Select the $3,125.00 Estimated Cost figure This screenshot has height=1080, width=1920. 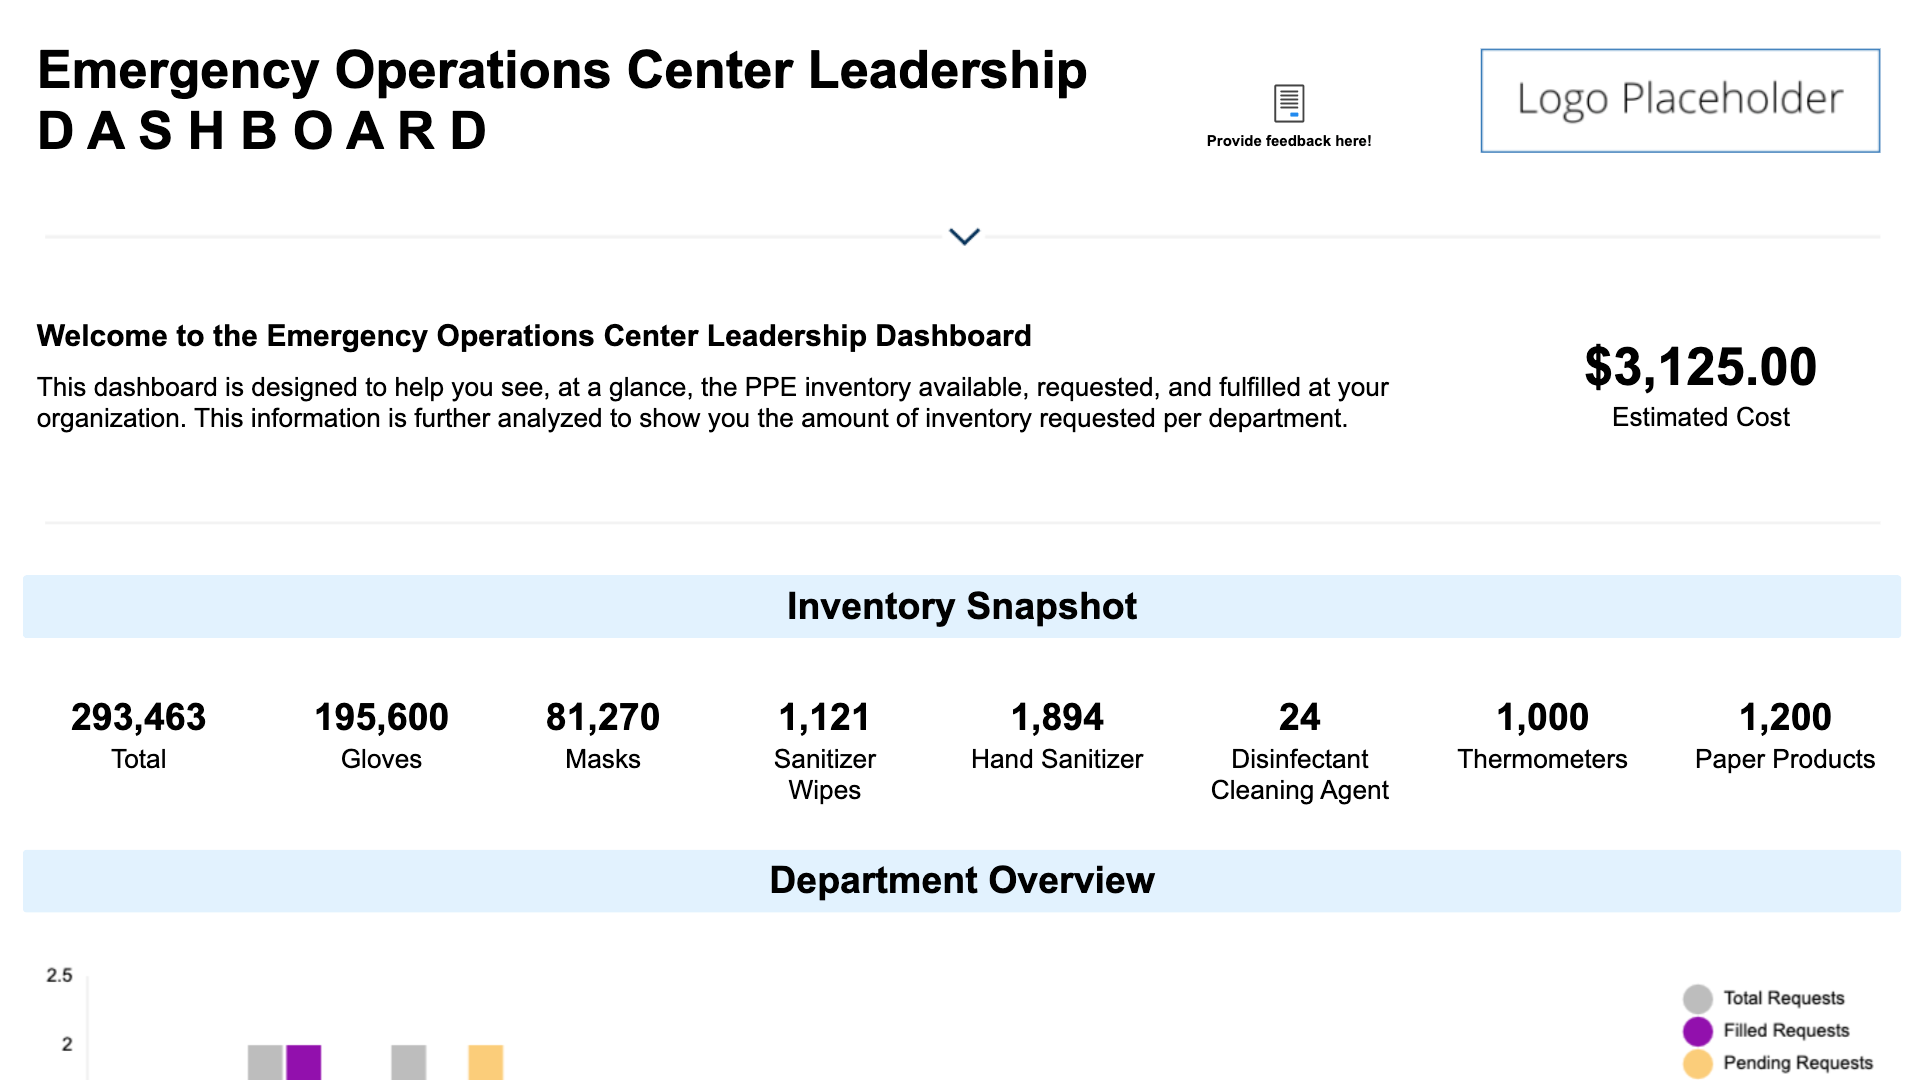[x=1700, y=367]
